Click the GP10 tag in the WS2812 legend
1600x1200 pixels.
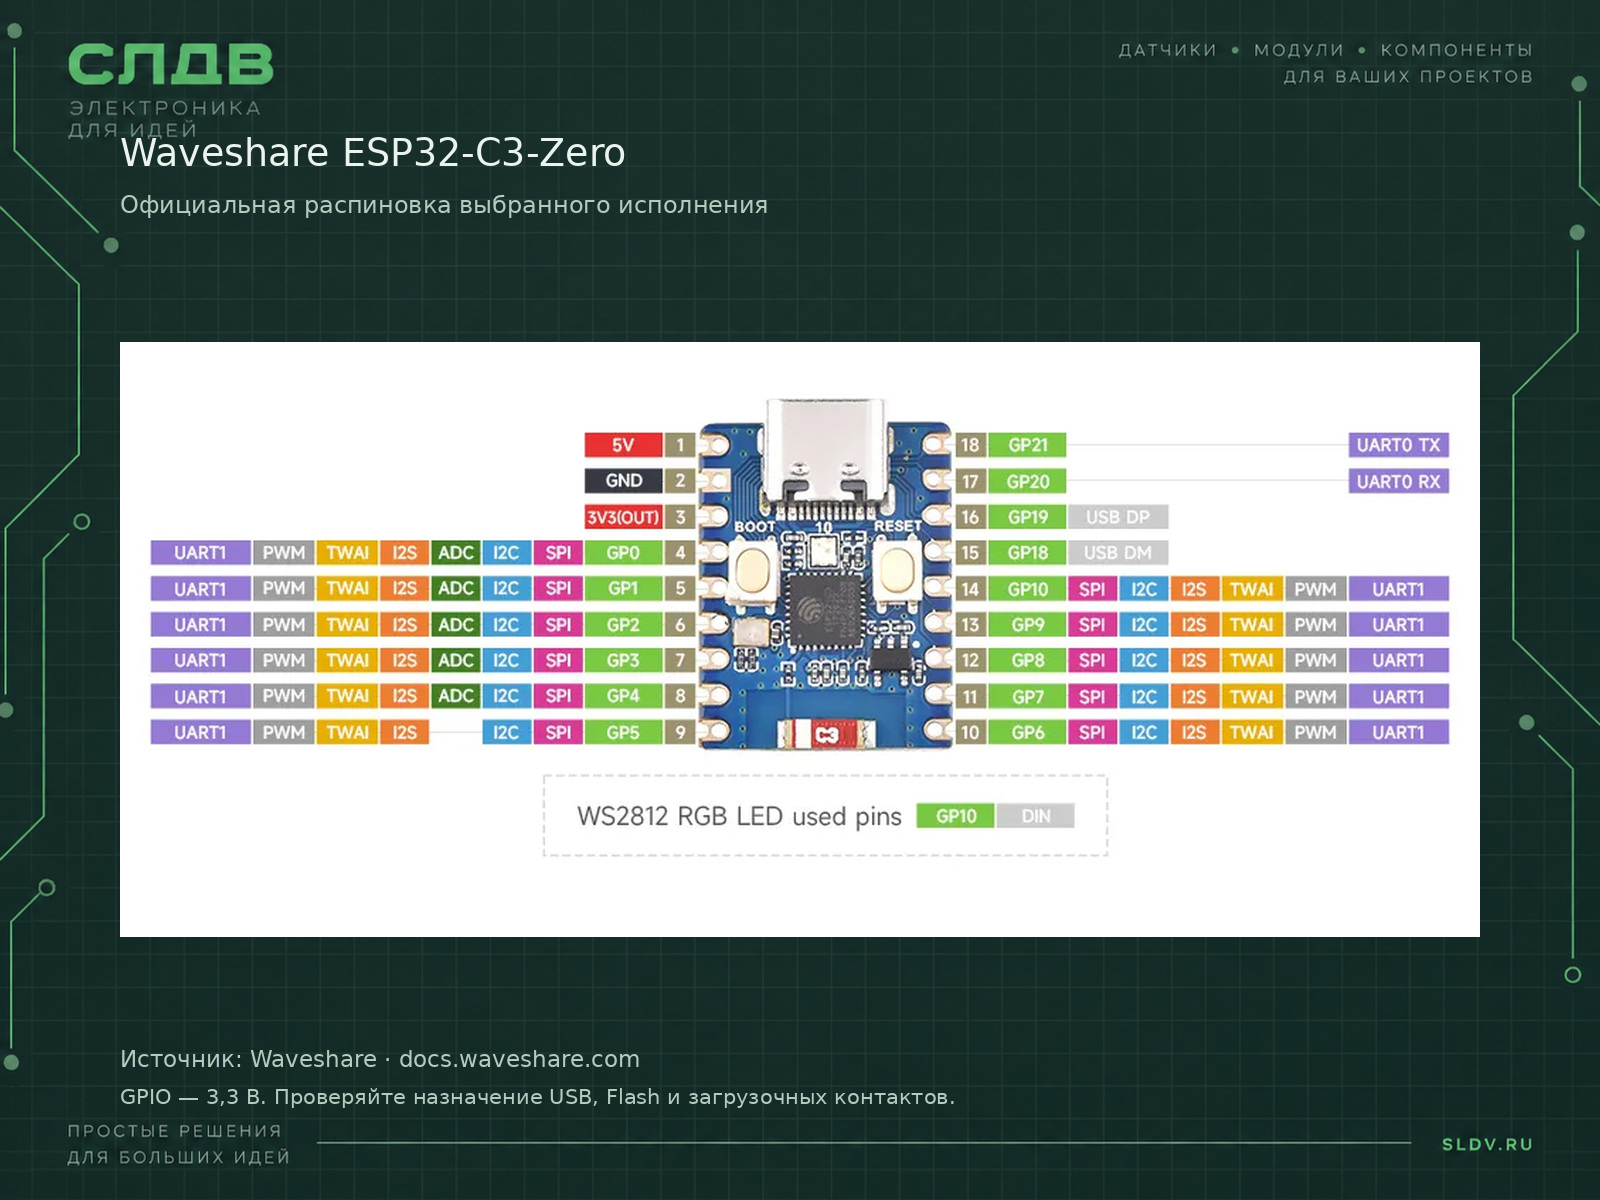(956, 816)
